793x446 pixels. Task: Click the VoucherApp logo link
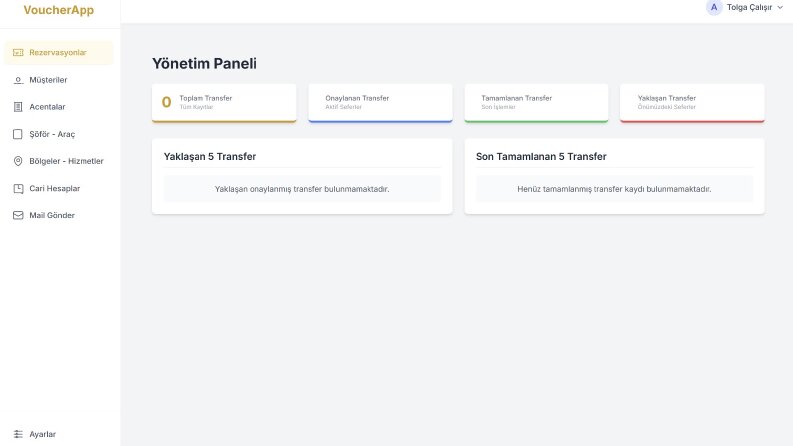59,10
